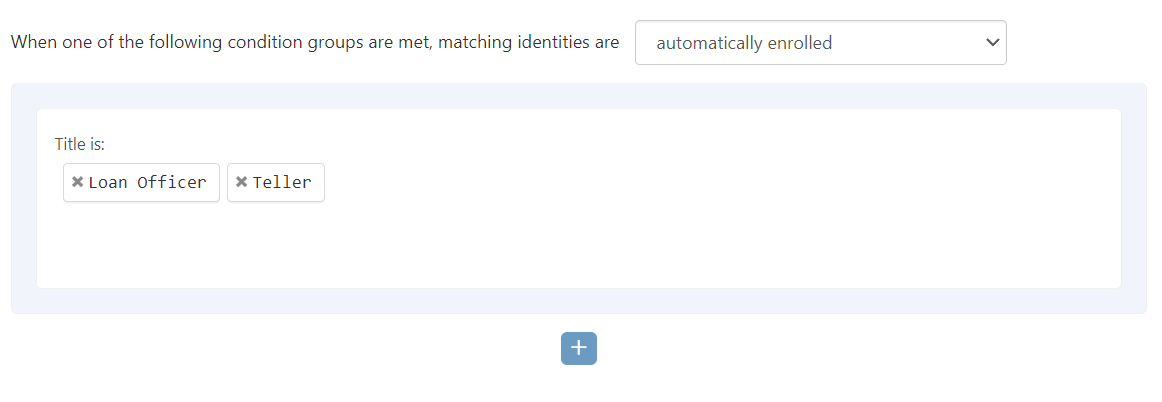Remove the Loan Officer title tag
1162x402 pixels.
pos(77,182)
